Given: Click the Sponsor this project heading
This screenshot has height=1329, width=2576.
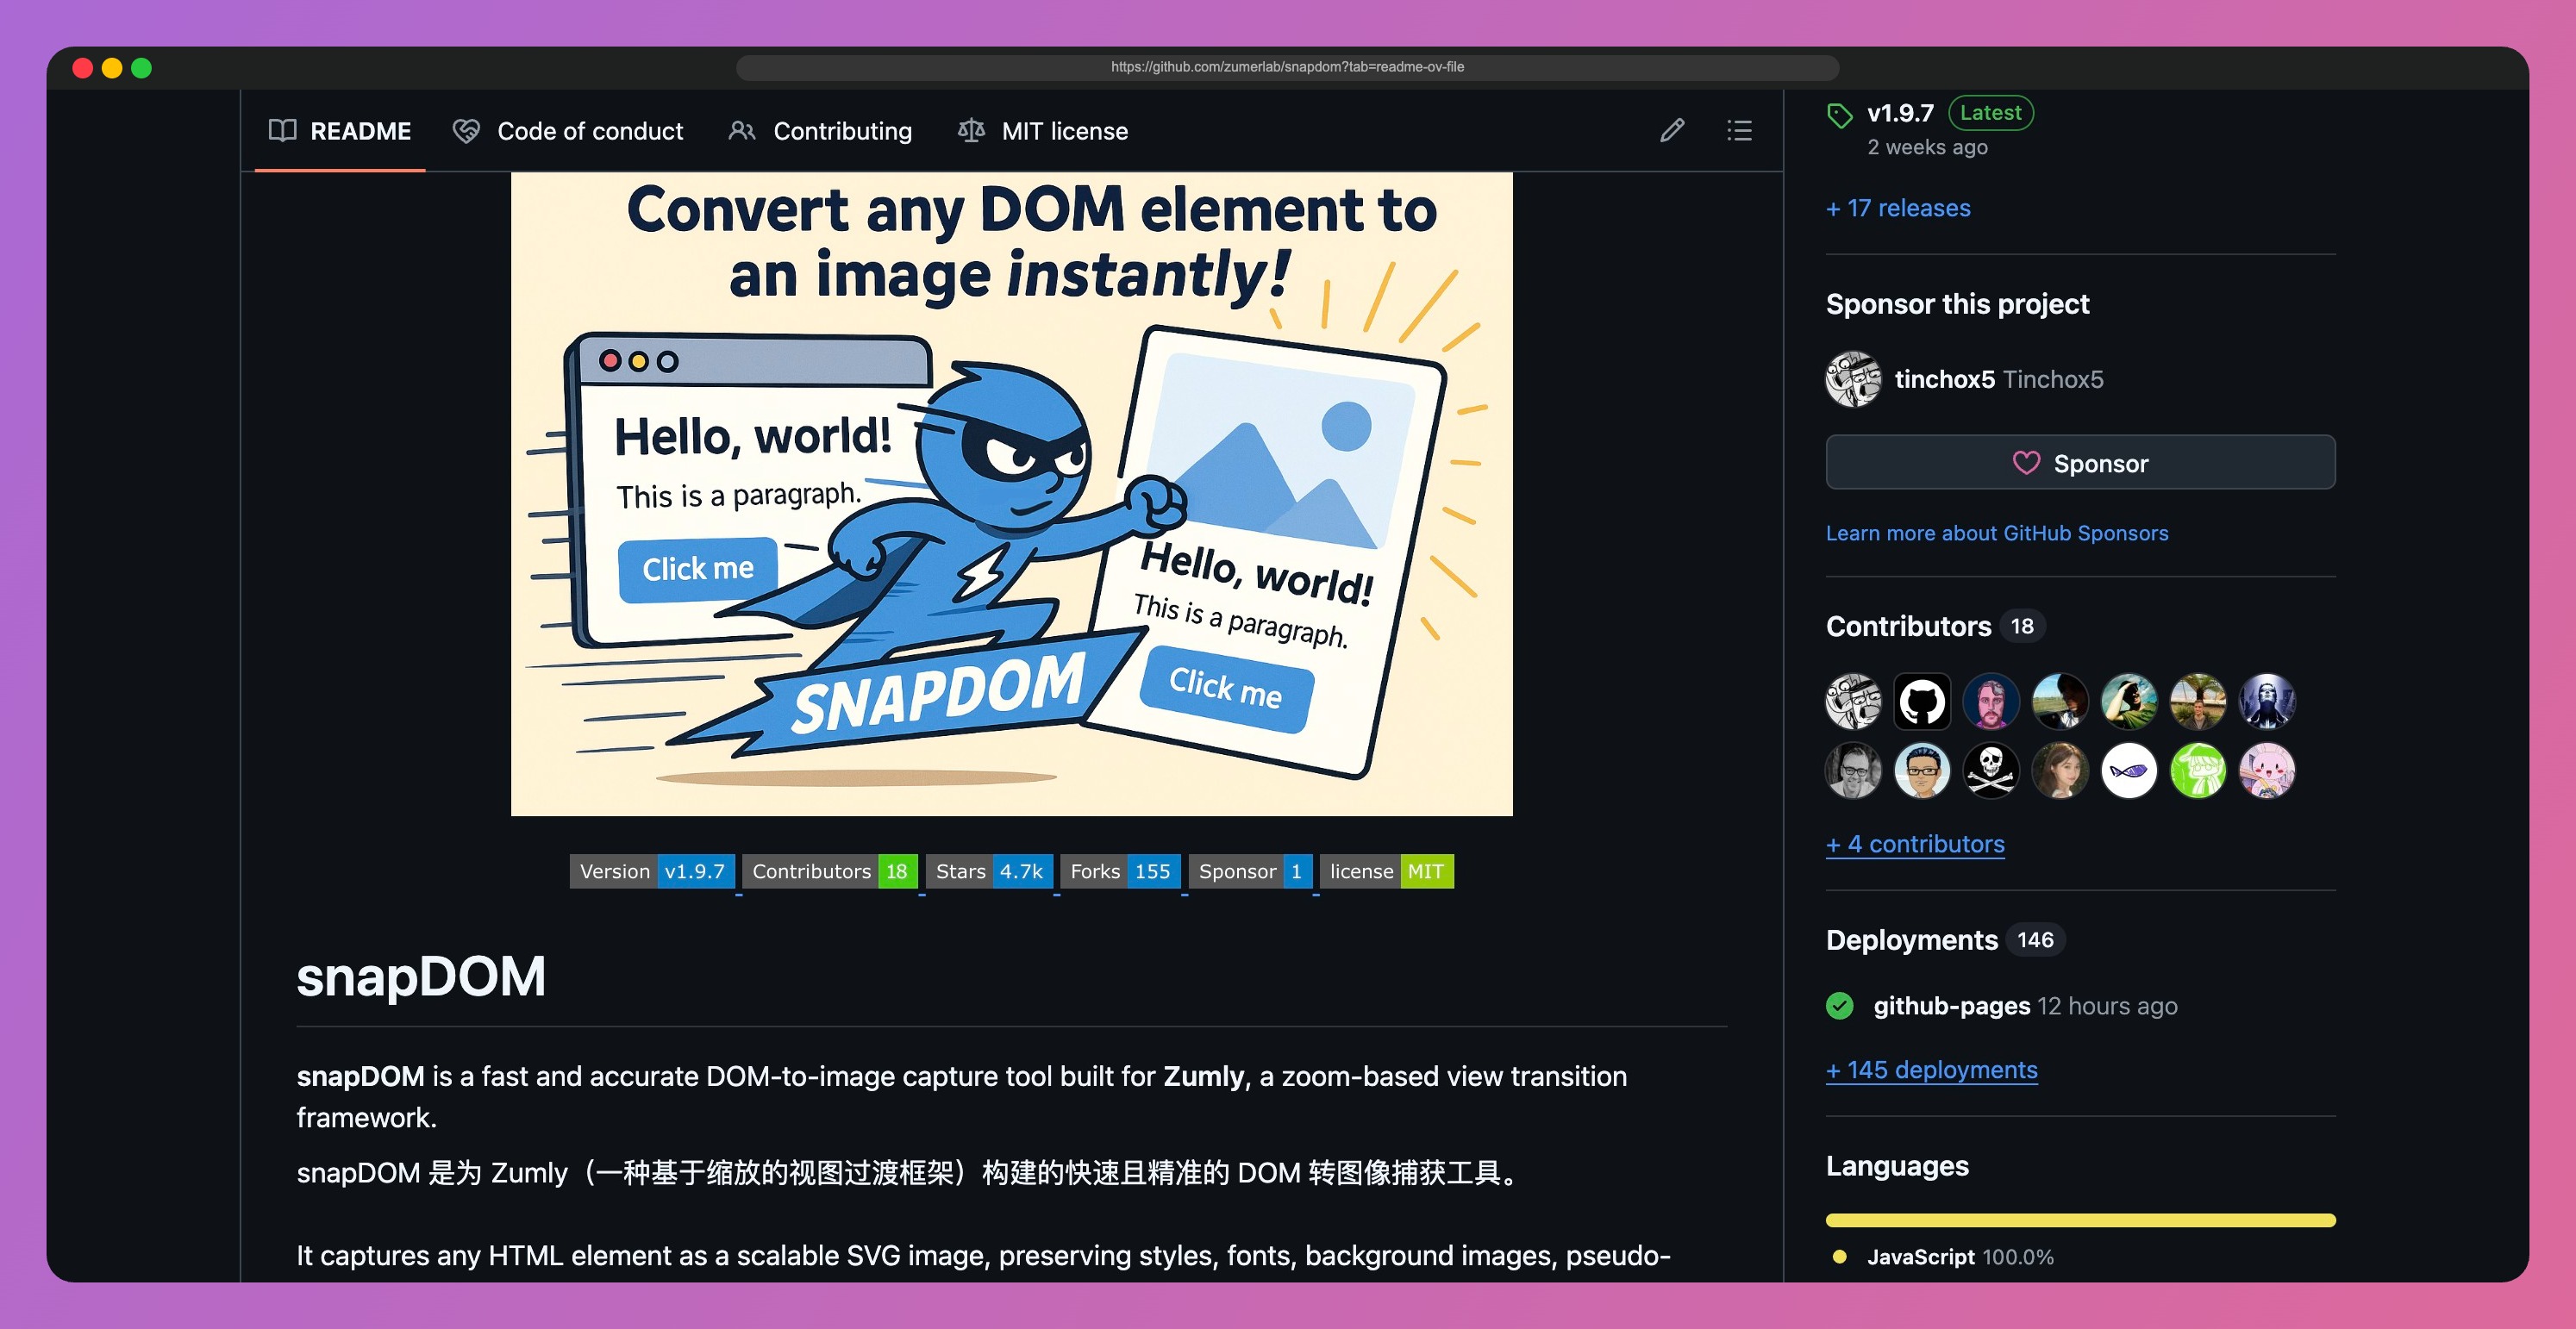Looking at the screenshot, I should 1957,304.
